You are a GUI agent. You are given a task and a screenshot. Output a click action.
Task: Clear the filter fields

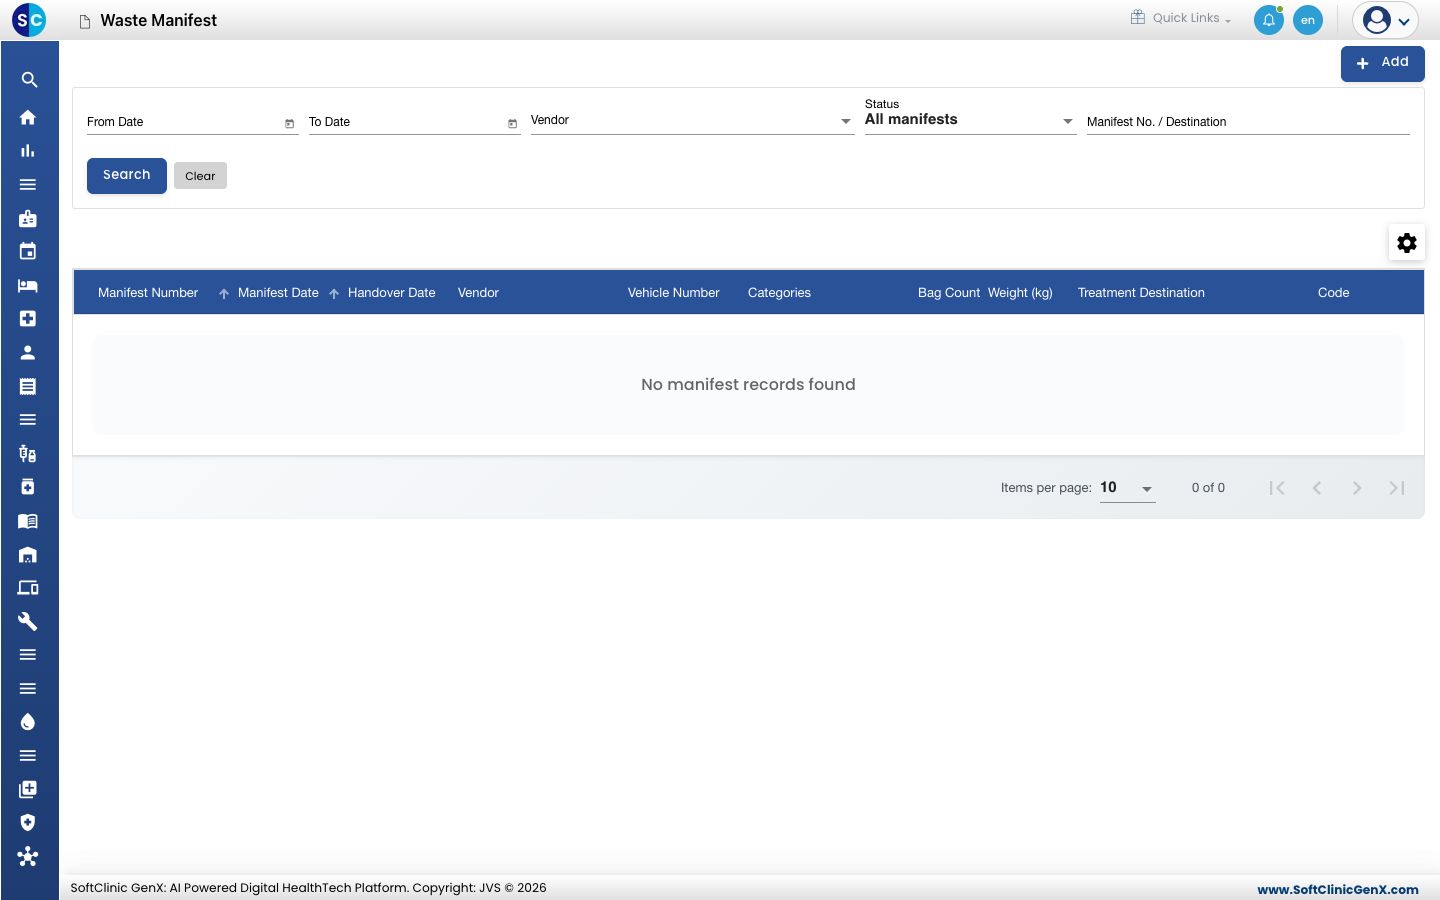pos(200,176)
